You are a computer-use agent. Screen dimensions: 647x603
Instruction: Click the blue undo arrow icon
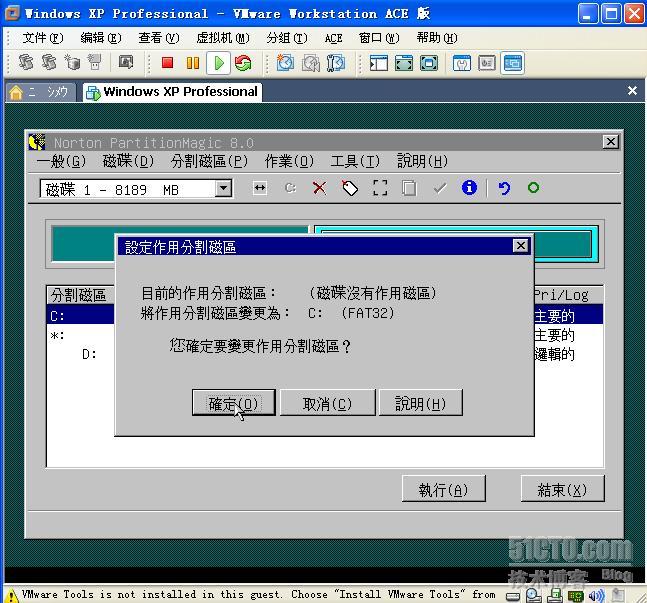pyautogui.click(x=504, y=188)
